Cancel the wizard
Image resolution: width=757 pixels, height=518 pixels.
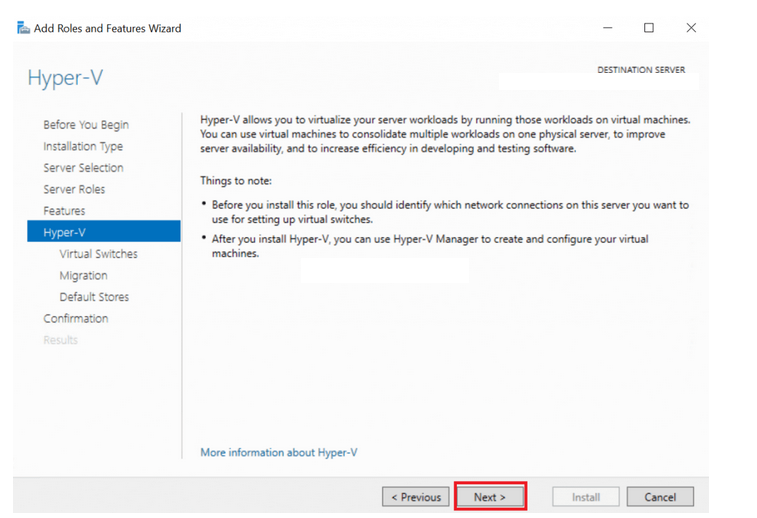[x=660, y=497]
